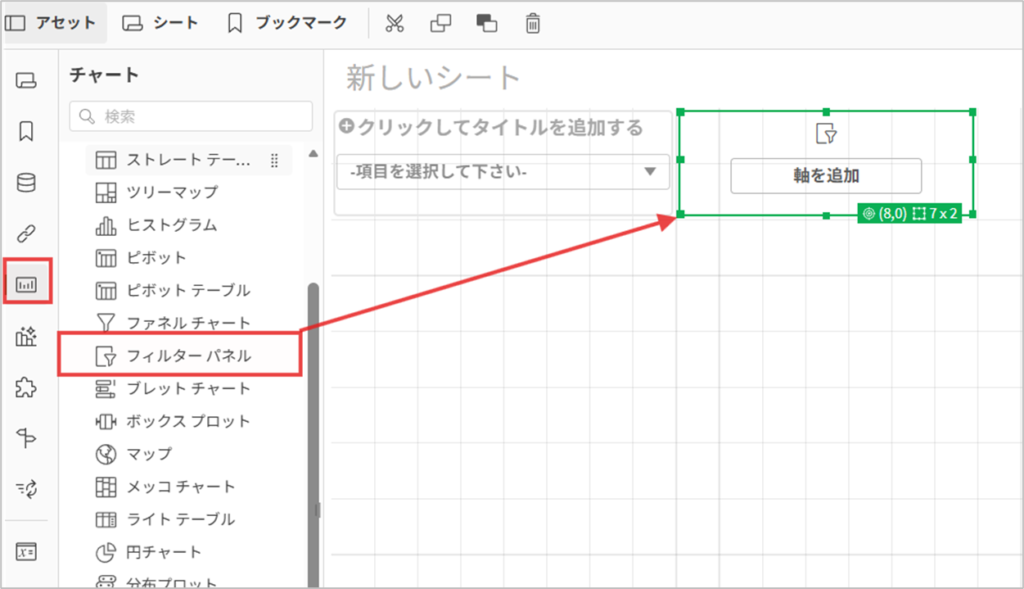Click the chart list vertical scrollbar
This screenshot has height=589, width=1024.
point(313,400)
